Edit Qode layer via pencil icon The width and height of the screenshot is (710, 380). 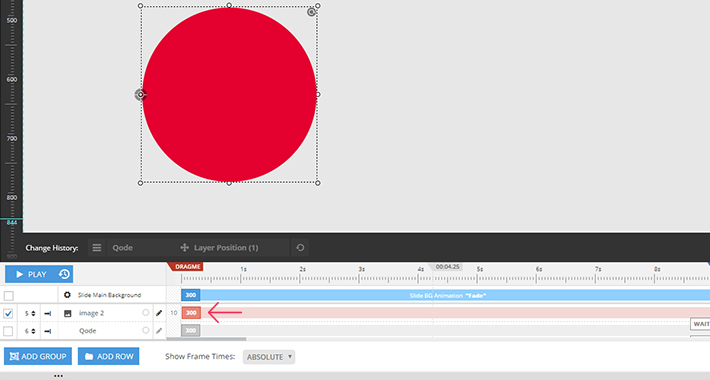[159, 331]
